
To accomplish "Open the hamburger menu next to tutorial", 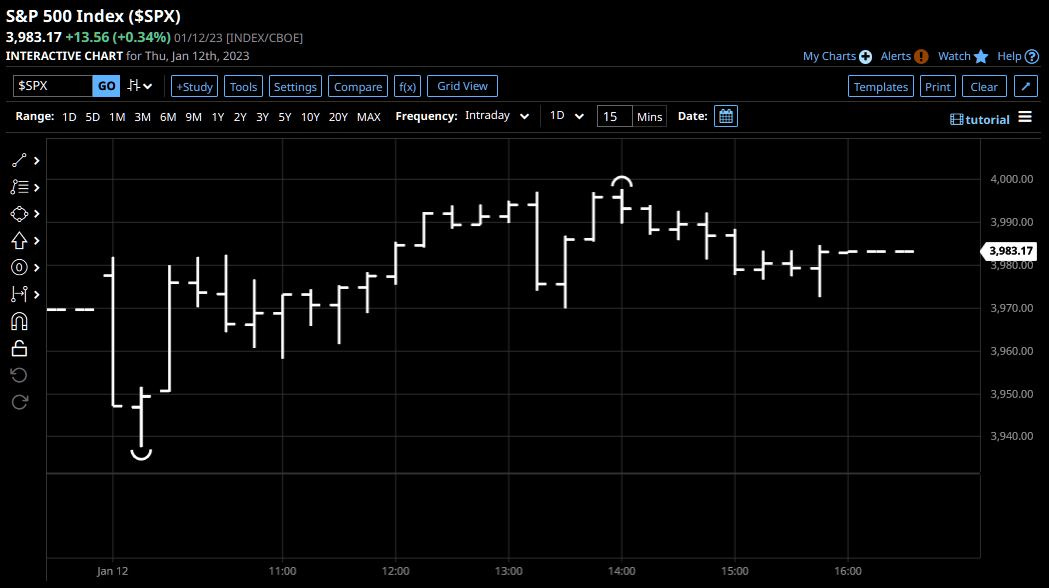I will pos(1025,117).
